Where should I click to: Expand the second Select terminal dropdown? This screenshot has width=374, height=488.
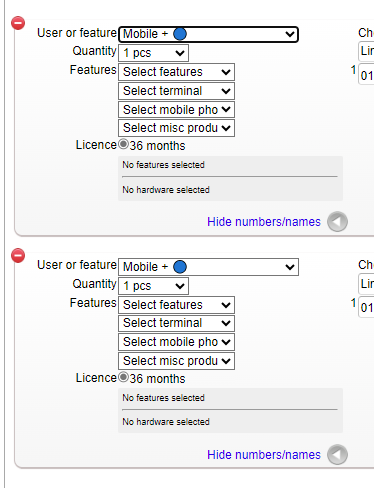(176, 323)
